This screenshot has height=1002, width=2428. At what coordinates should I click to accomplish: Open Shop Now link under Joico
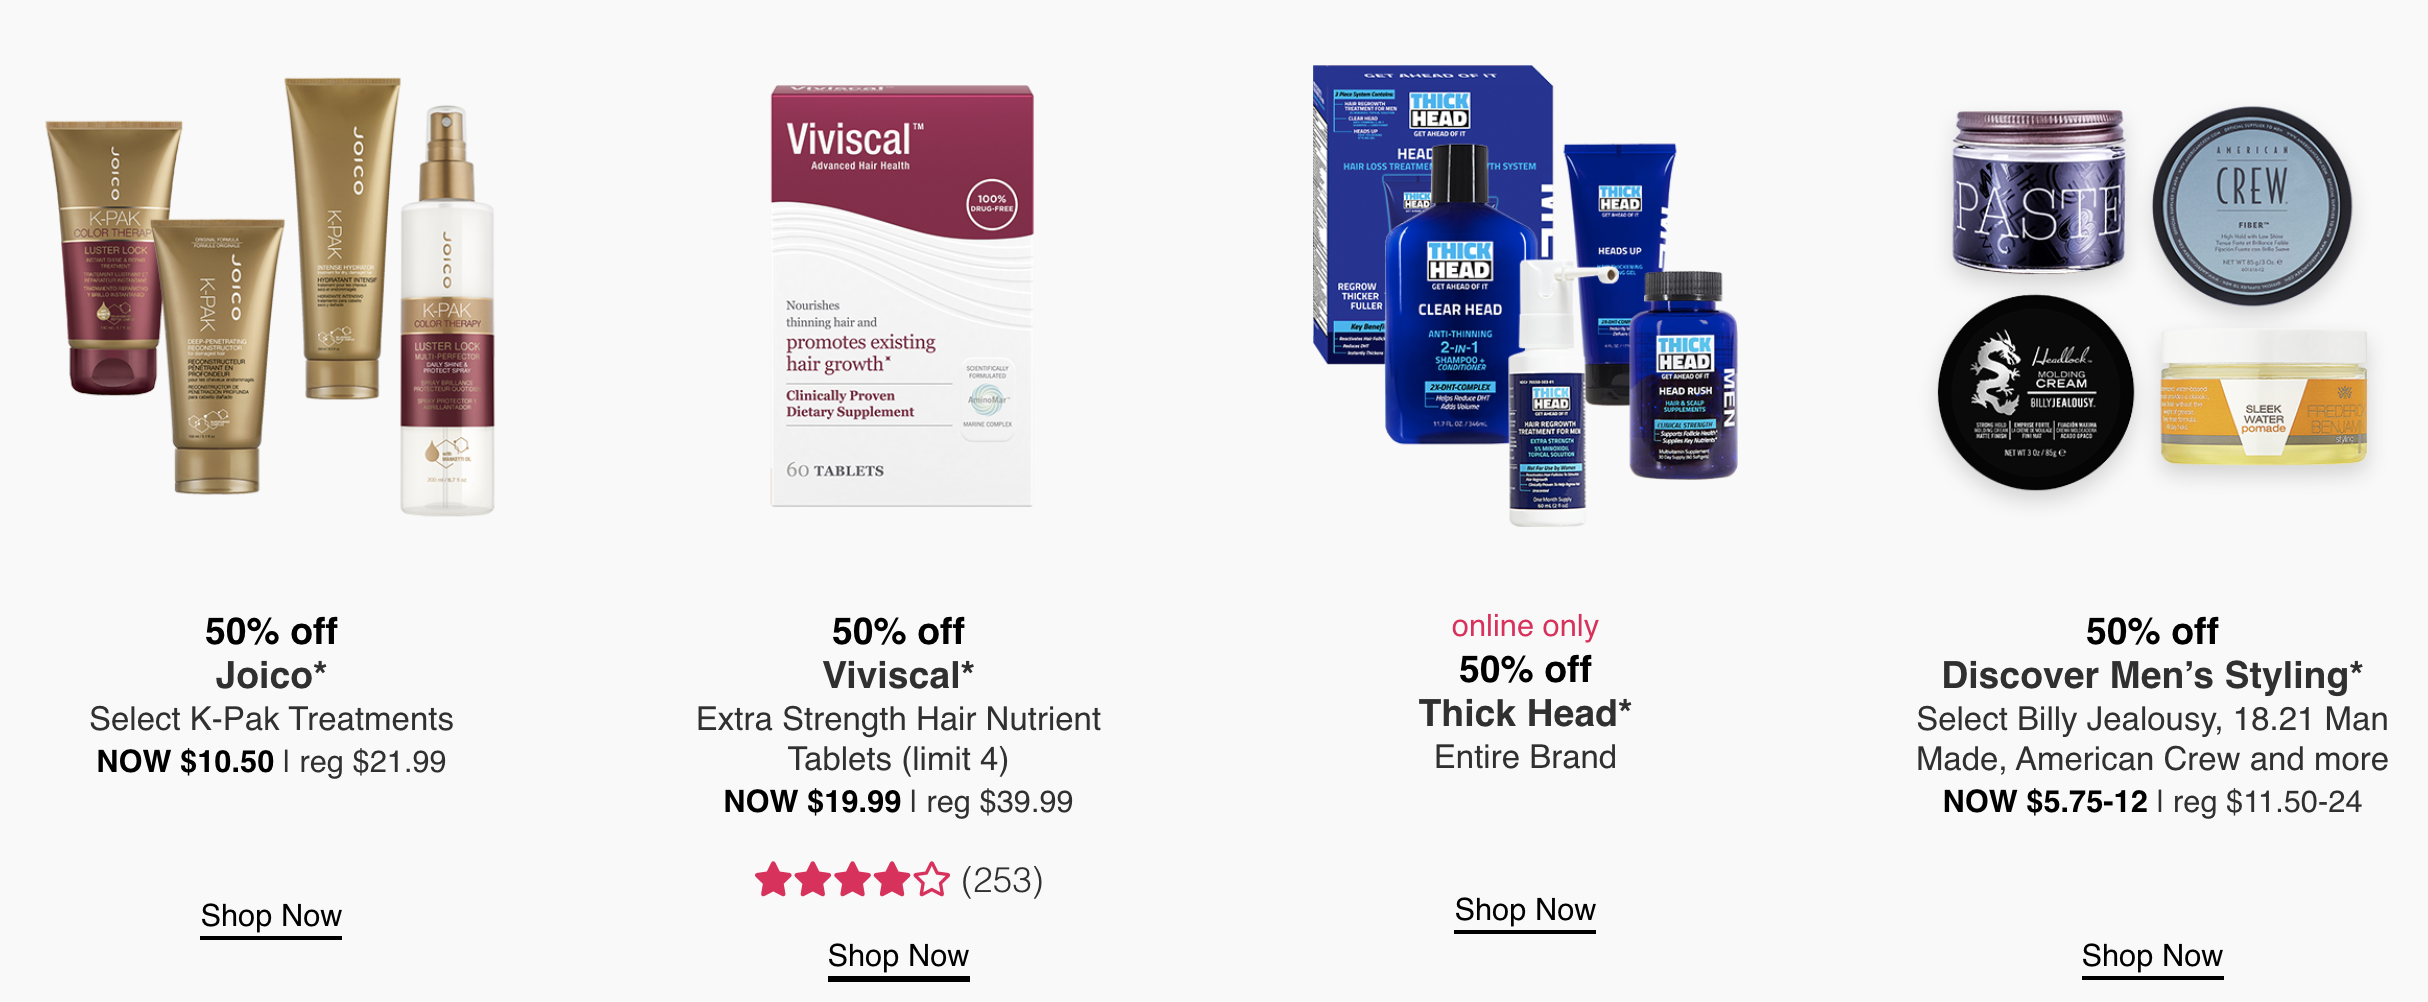pos(271,916)
